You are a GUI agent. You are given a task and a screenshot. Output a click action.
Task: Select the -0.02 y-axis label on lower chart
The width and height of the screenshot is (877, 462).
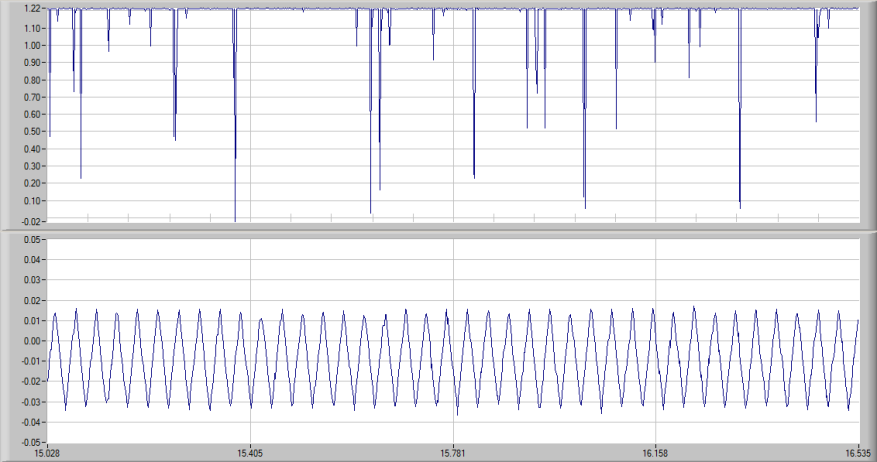click(32, 382)
